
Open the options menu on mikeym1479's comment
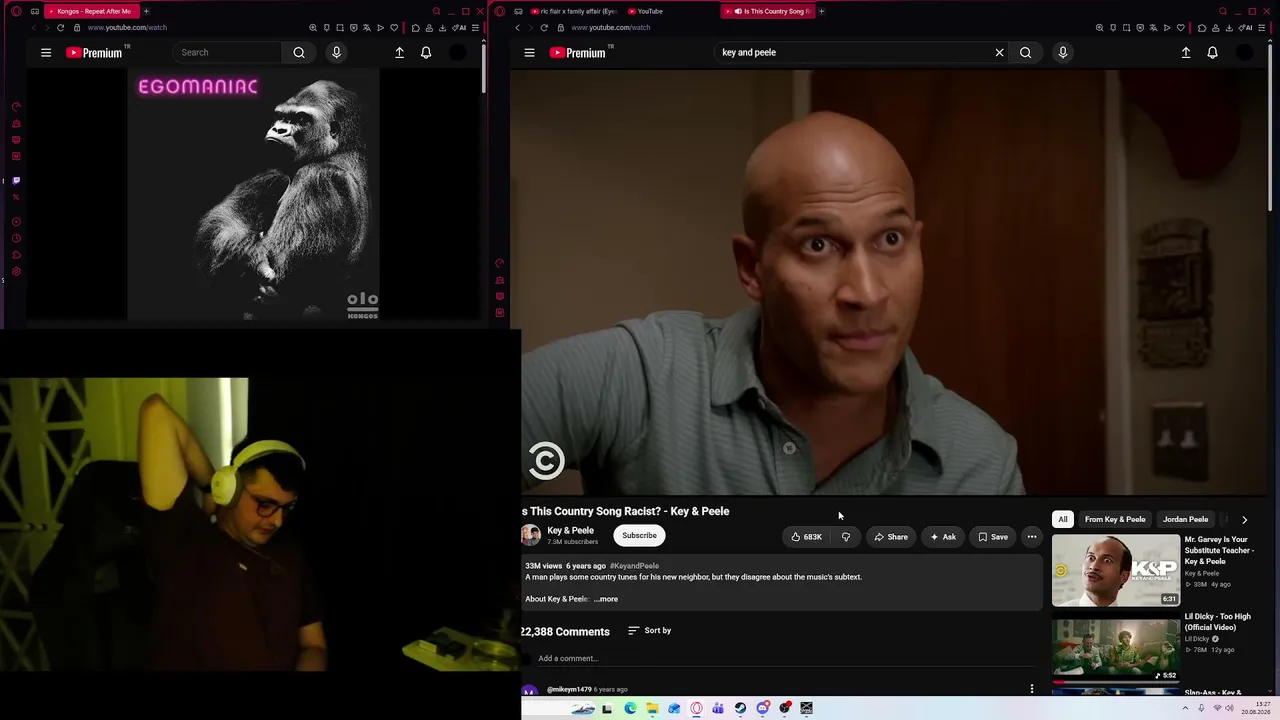pos(1031,689)
